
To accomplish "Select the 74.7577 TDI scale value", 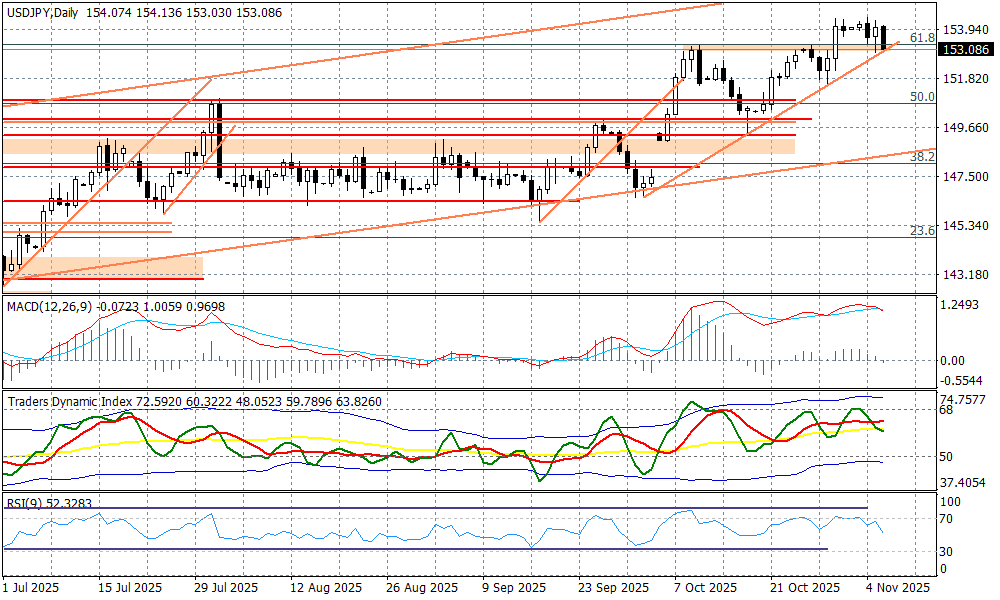I will point(964,397).
